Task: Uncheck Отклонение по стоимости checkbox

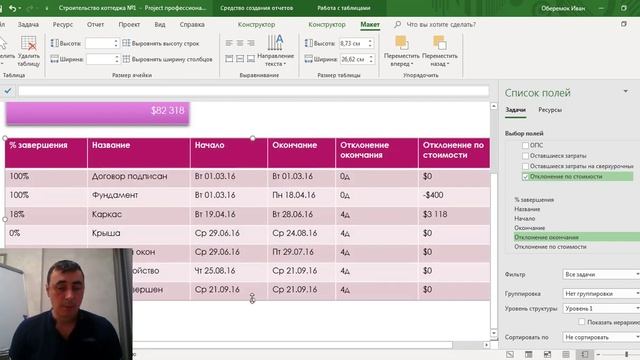Action: [x=525, y=177]
